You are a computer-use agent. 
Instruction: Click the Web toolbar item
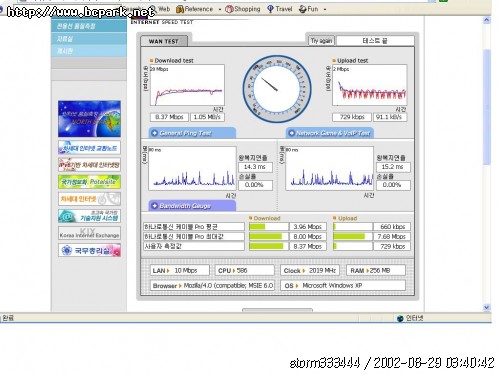(160, 9)
